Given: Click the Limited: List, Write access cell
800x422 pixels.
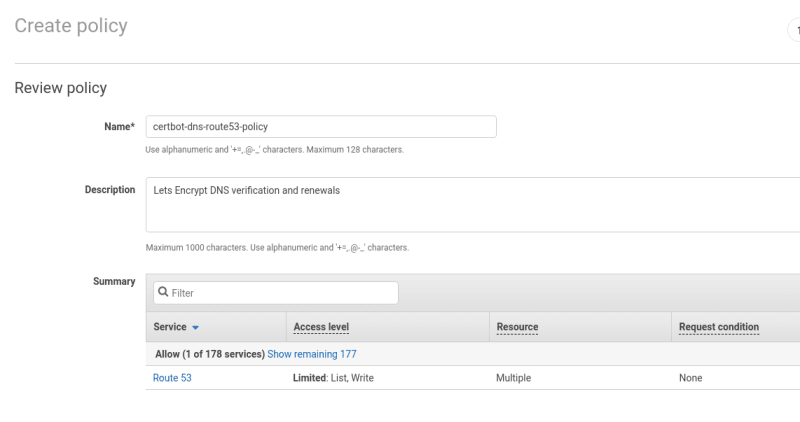Looking at the screenshot, I should coord(333,378).
